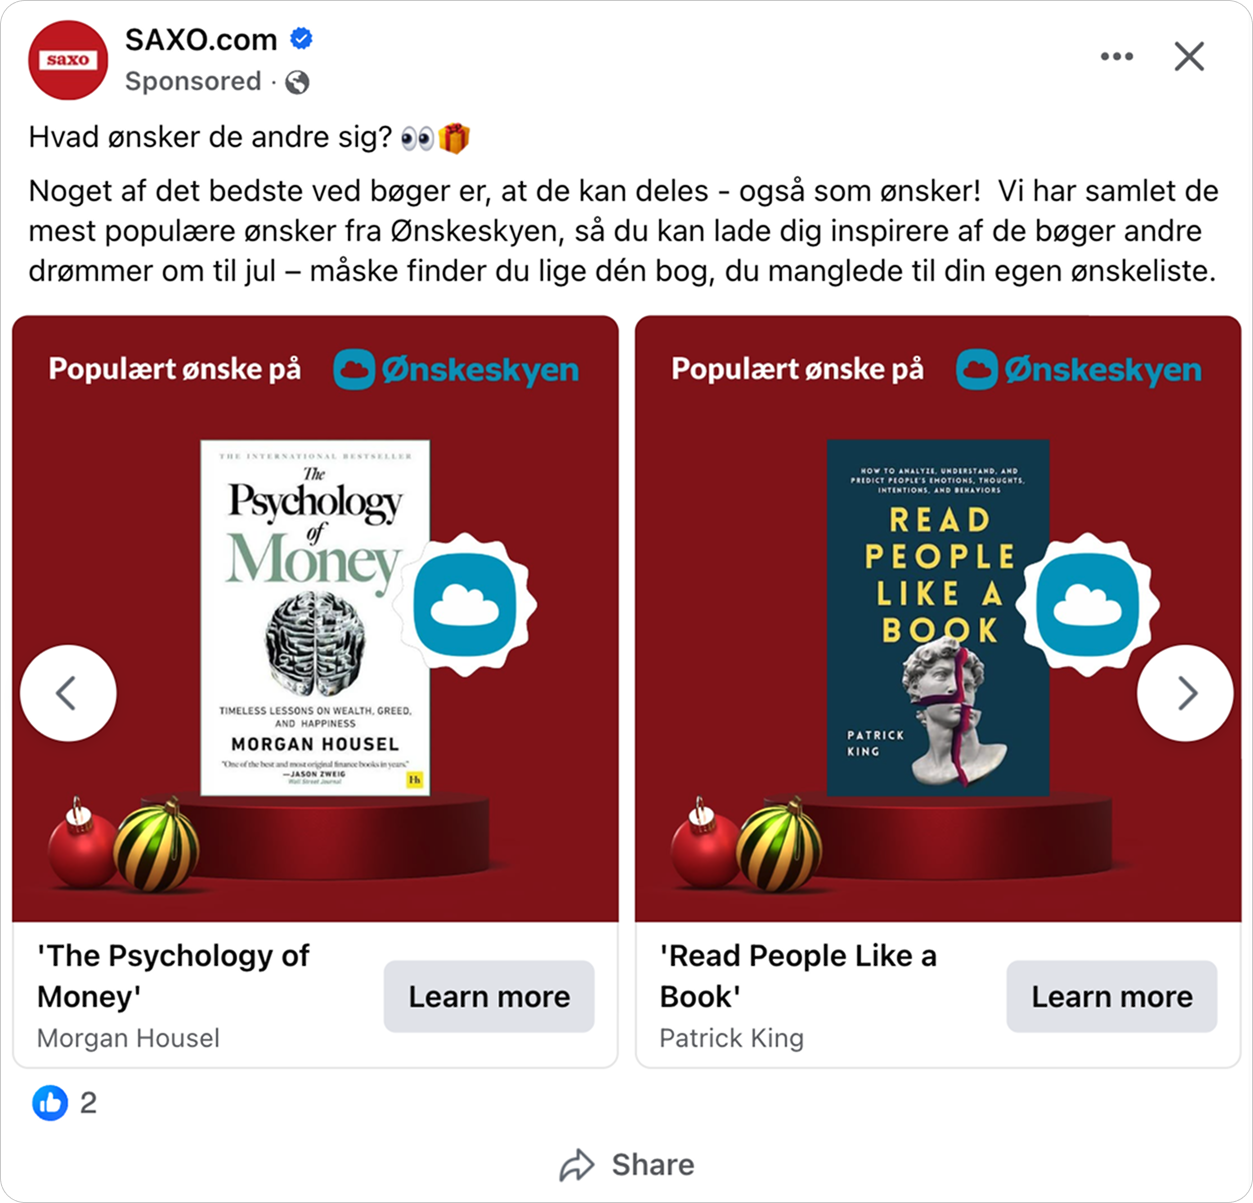Click cloud badge beside Read People book

pos(1088,605)
